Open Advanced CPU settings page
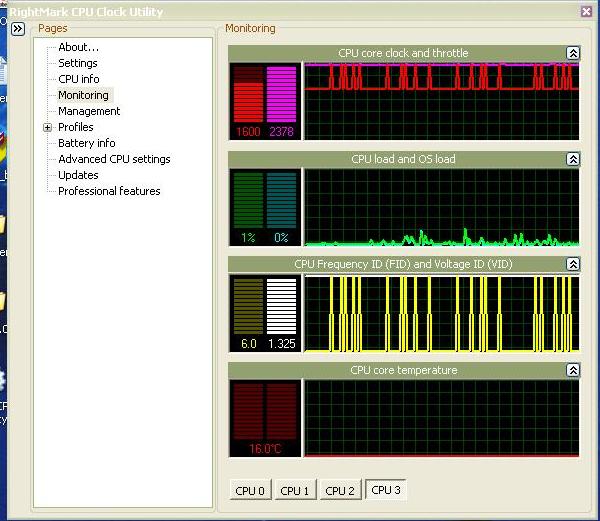Screen dimensions: 600x521 114,159
